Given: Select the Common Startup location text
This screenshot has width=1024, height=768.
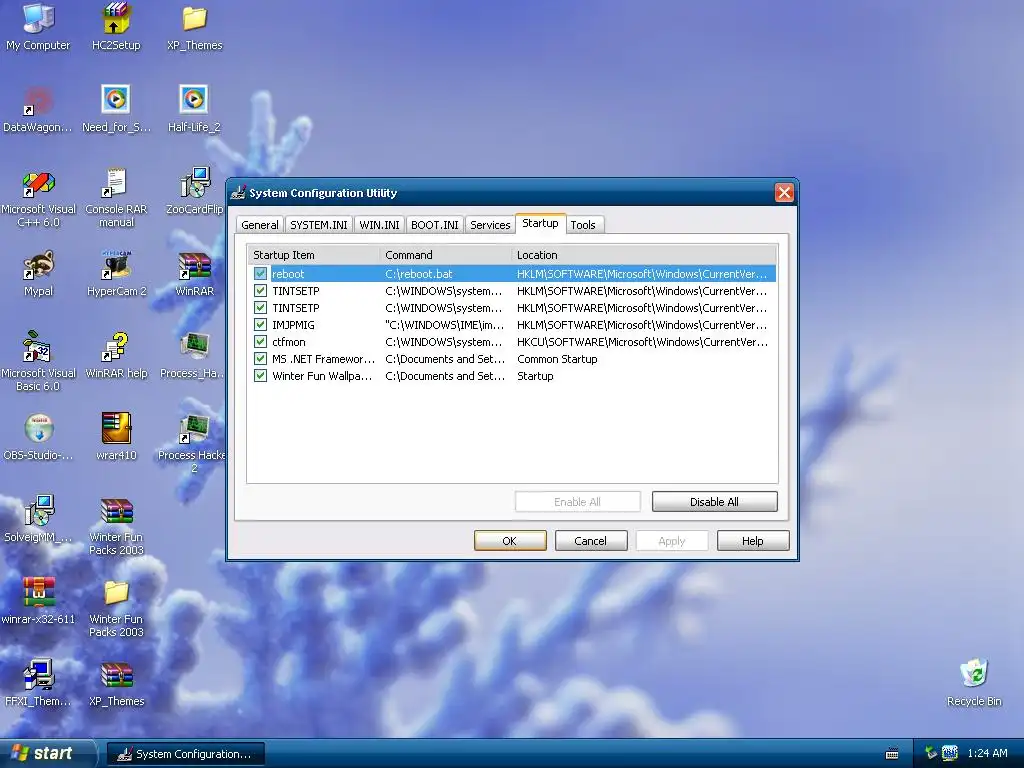Looking at the screenshot, I should pyautogui.click(x=557, y=359).
